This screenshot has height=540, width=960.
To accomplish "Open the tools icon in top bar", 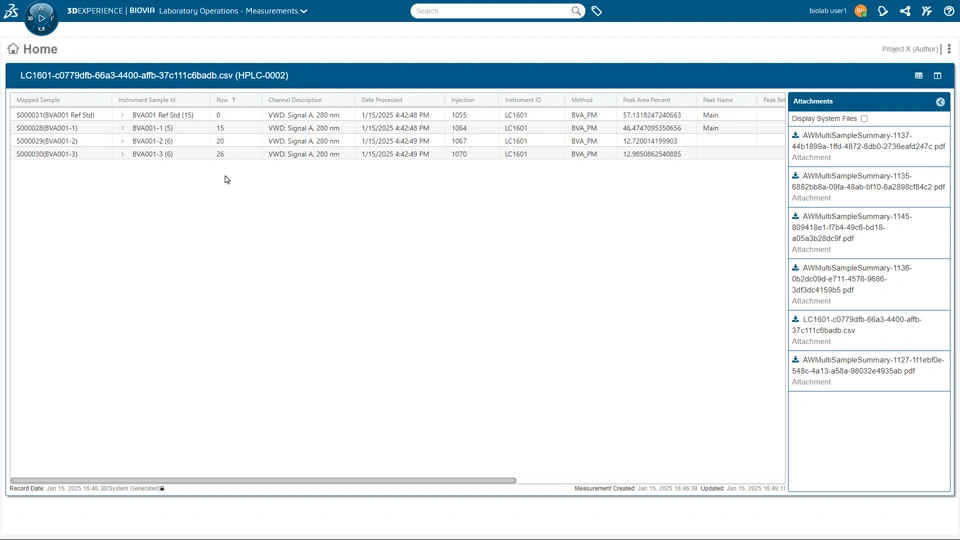I will (927, 11).
